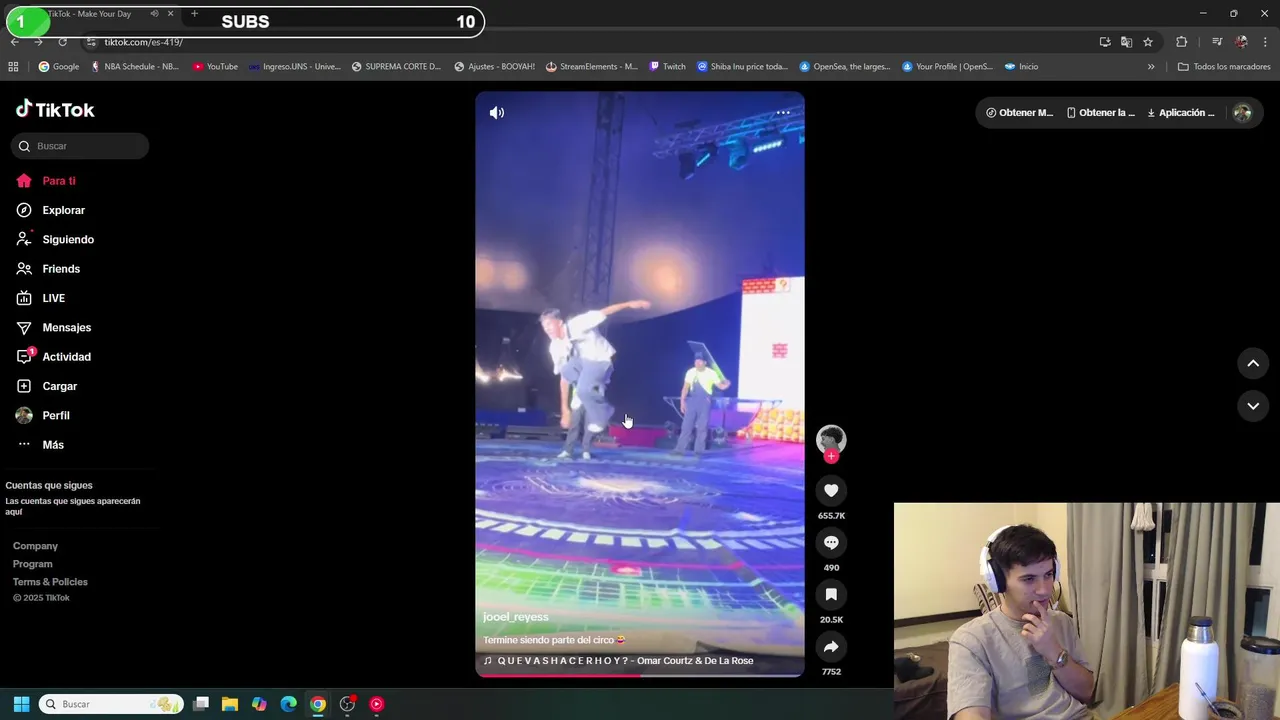Image resolution: width=1280 pixels, height=720 pixels.
Task: Click the Aplicación download button
Action: (1181, 113)
